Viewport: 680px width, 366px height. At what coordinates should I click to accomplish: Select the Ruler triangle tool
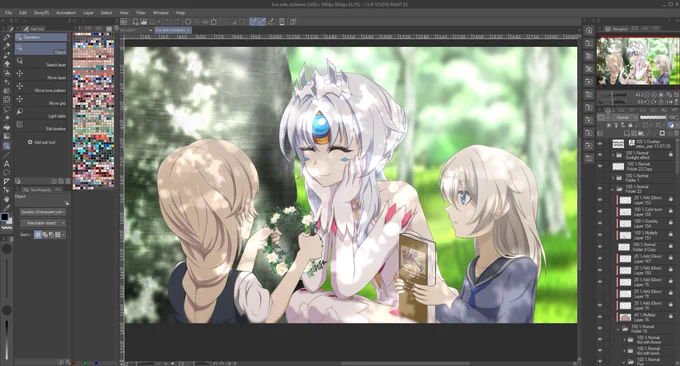click(7, 181)
